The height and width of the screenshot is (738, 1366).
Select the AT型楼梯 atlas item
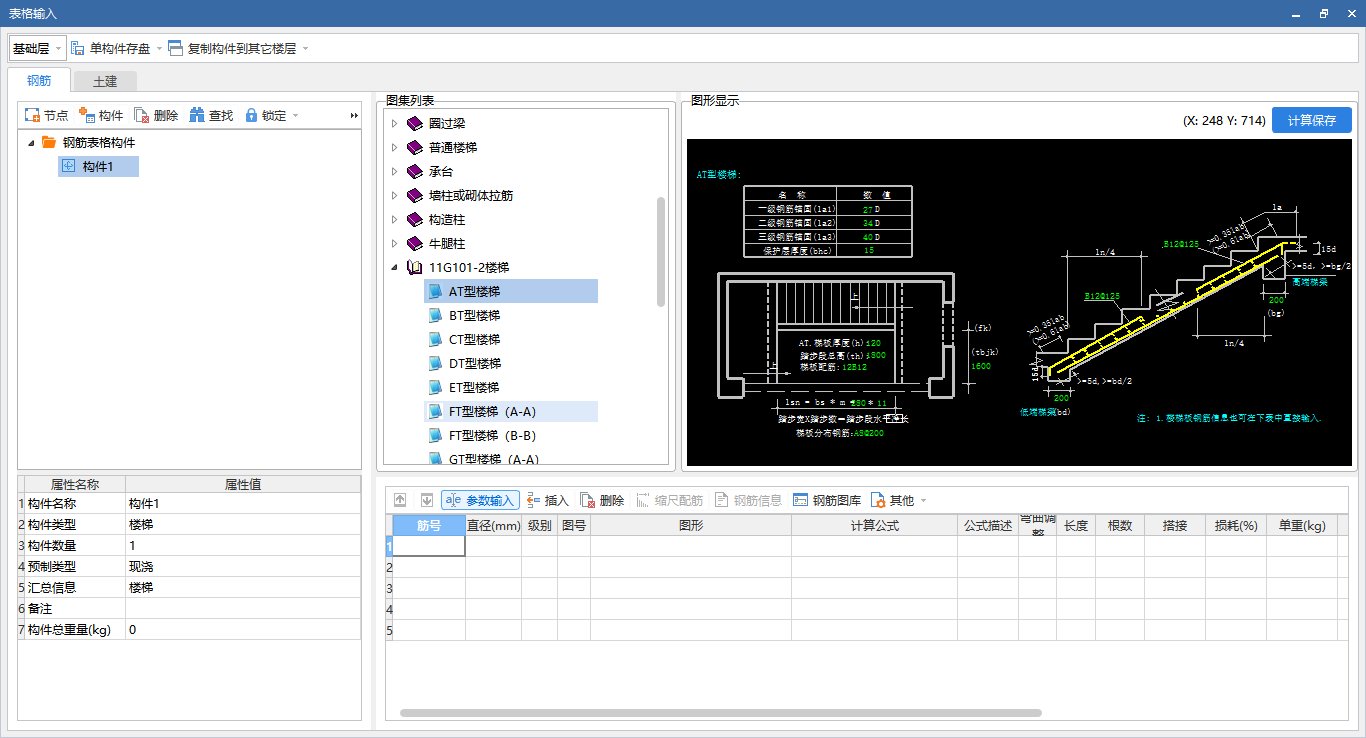(x=511, y=291)
